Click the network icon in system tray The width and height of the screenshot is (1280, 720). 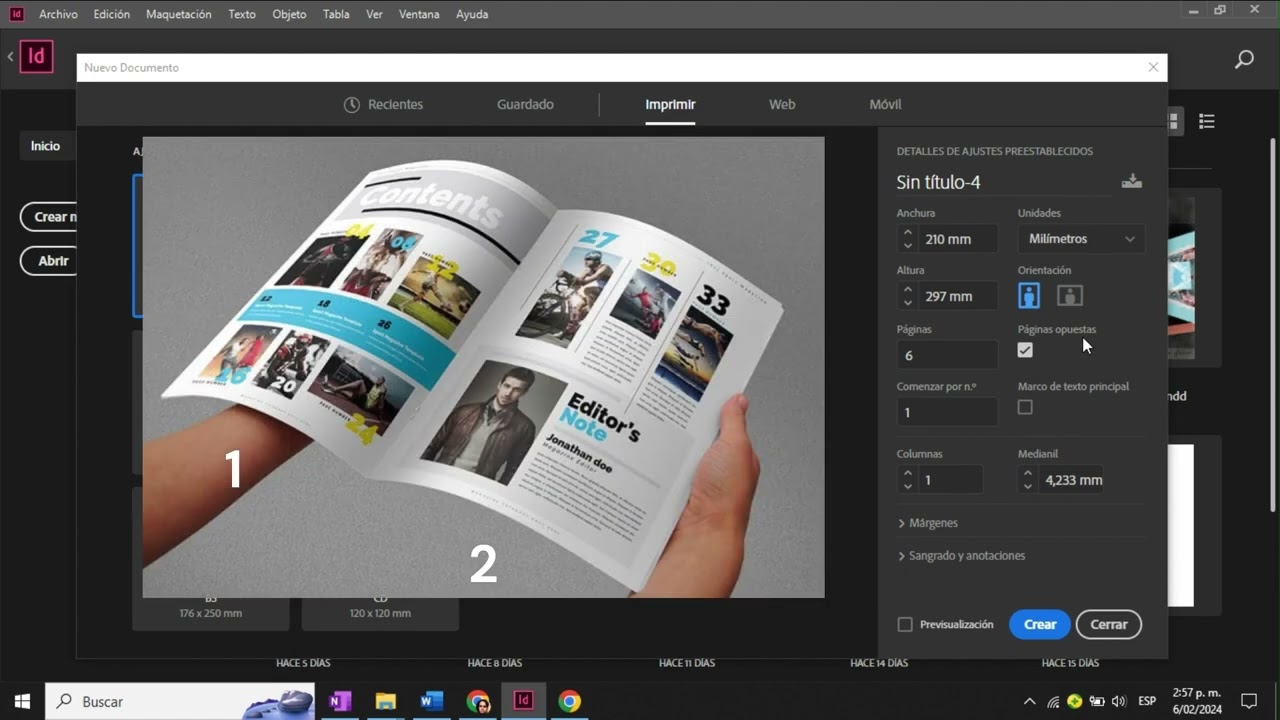pyautogui.click(x=1052, y=701)
